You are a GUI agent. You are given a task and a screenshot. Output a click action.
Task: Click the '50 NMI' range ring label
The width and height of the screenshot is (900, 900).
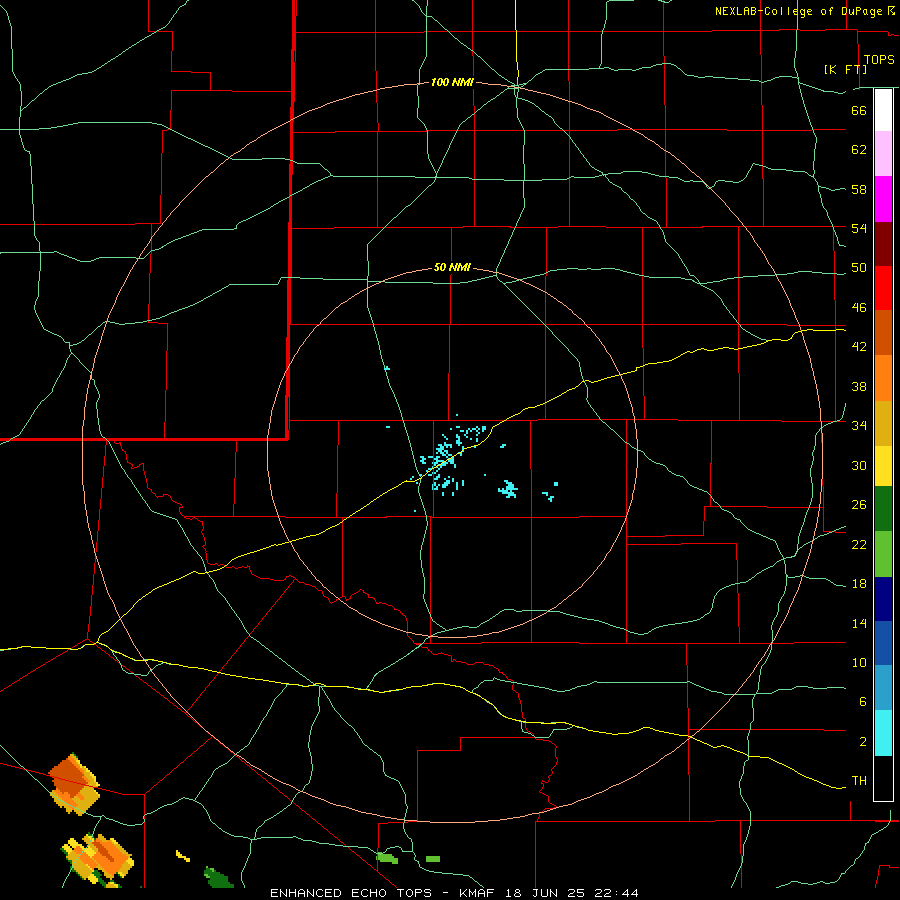(452, 267)
